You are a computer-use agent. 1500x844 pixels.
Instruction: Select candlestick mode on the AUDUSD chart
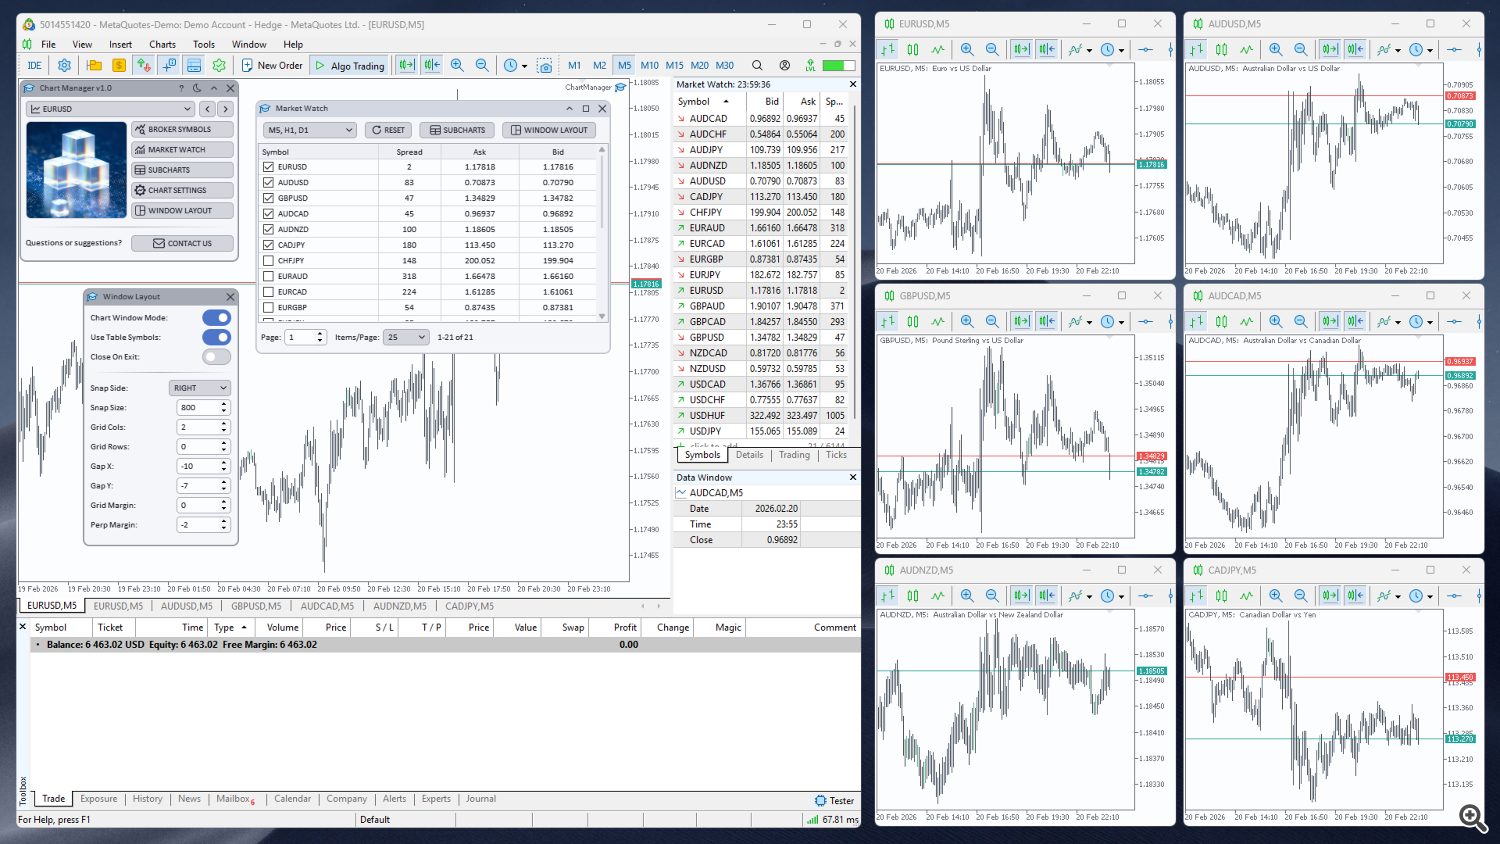click(1221, 48)
